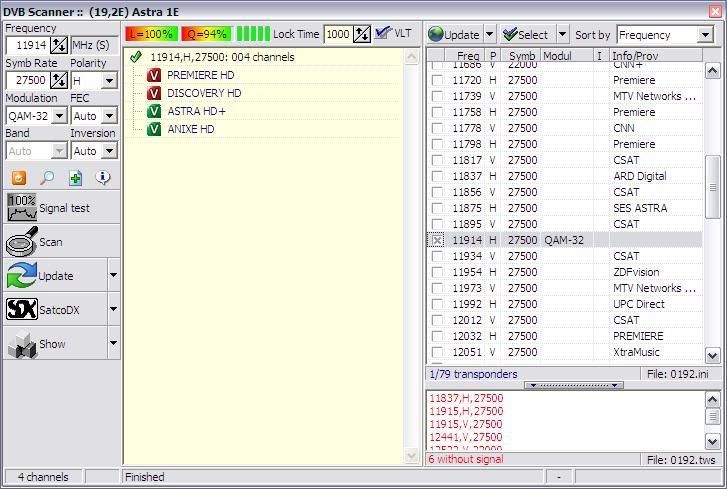Click the green V icon of ANIXE HD

point(154,129)
